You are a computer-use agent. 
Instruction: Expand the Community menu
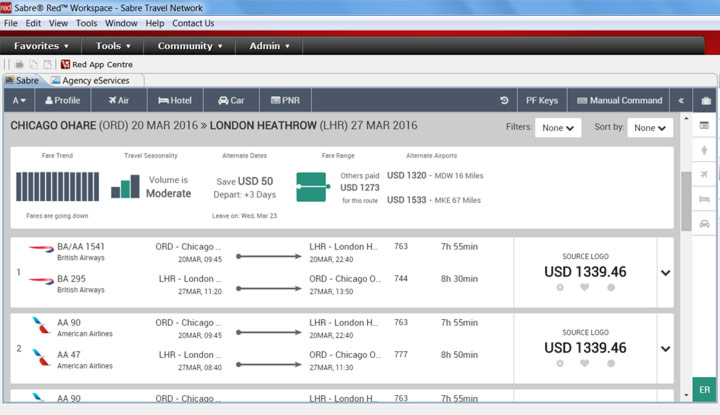190,46
